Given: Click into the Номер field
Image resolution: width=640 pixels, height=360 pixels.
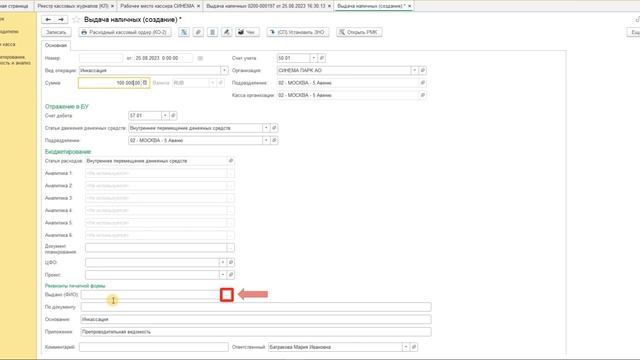Looking at the screenshot, I should [101, 58].
